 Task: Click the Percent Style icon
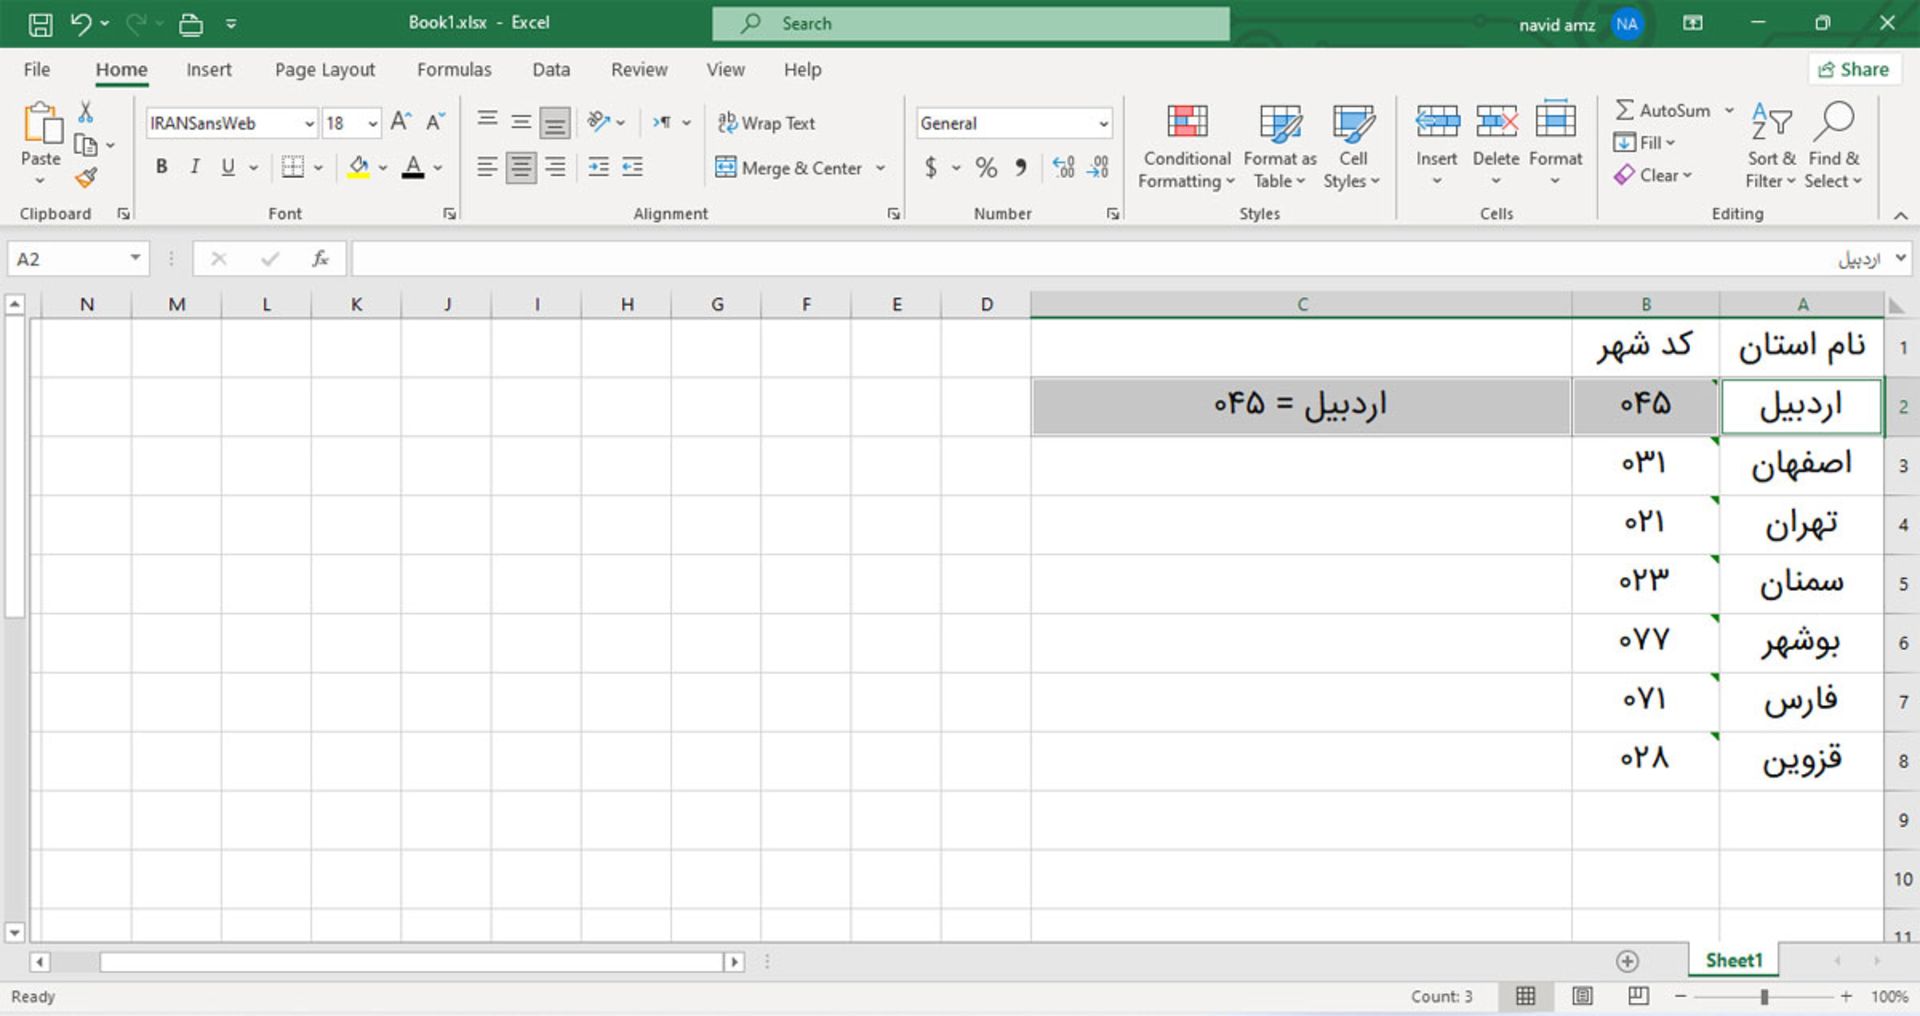986,168
